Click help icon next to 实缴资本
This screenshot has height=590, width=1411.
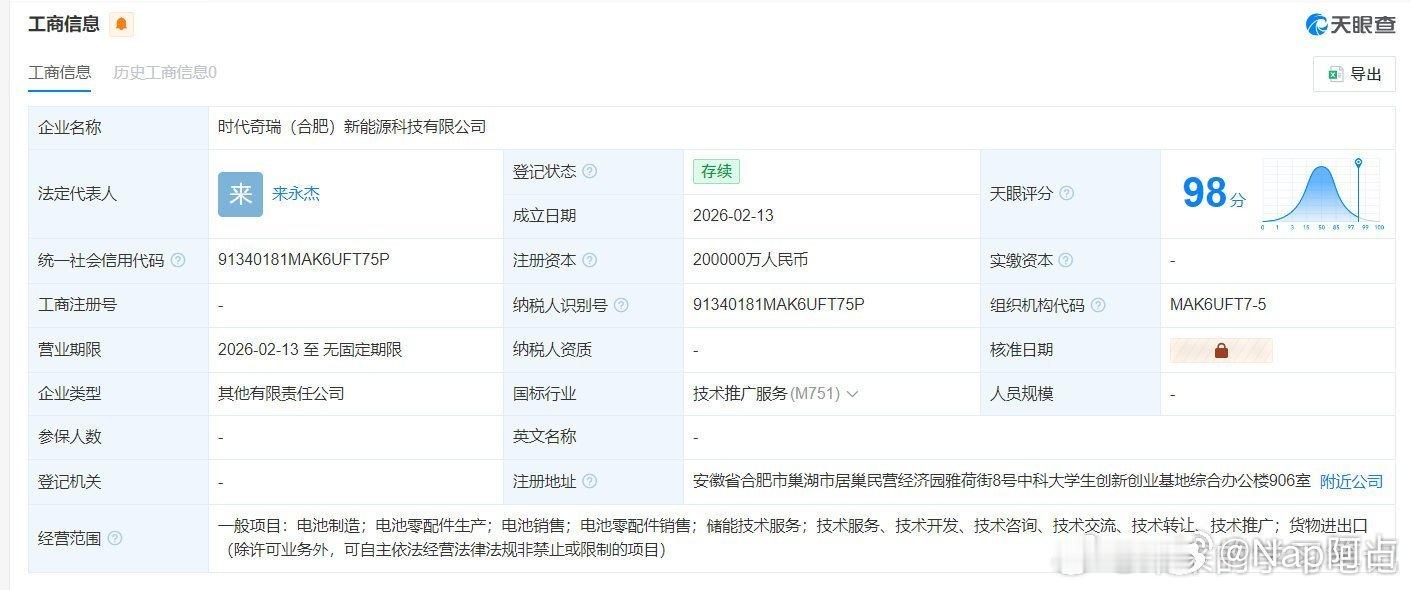[1066, 260]
